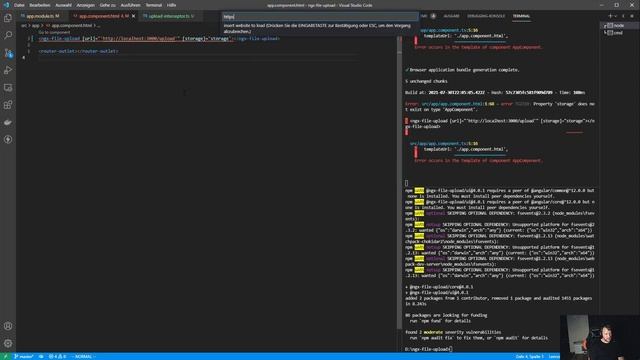Image resolution: width=640 pixels, height=360 pixels.
Task: Select the cmd terminal instance
Action: point(619,33)
